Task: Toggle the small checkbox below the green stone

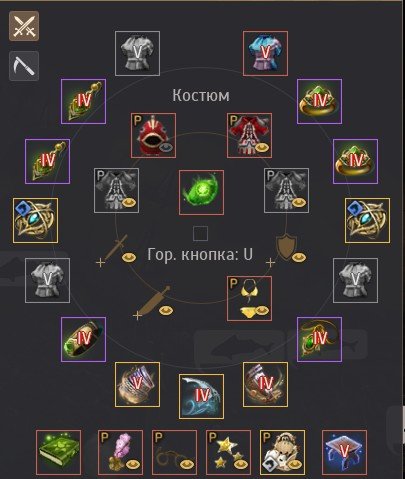Action: pyautogui.click(x=201, y=233)
